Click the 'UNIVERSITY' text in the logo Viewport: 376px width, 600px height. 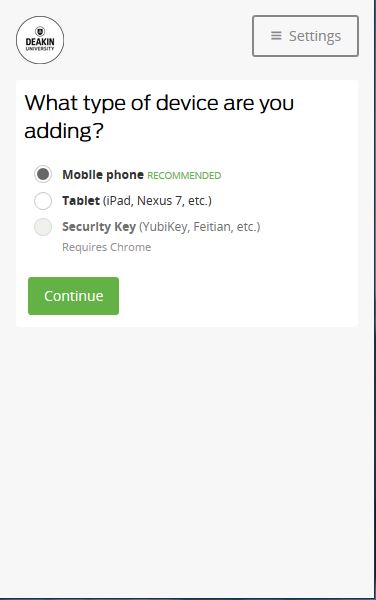coord(40,49)
